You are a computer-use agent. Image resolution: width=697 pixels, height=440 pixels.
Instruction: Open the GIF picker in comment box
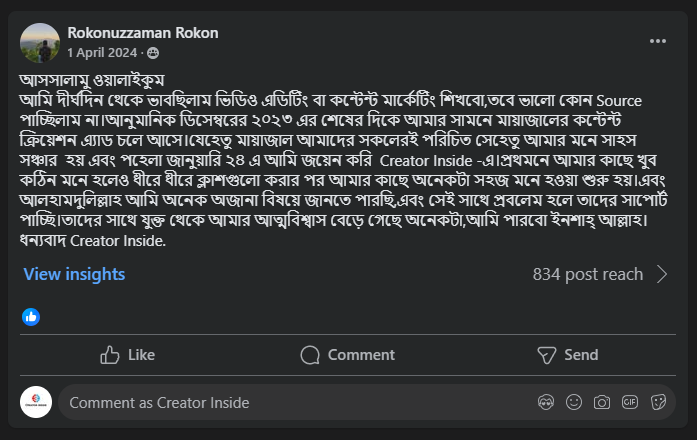[630, 402]
